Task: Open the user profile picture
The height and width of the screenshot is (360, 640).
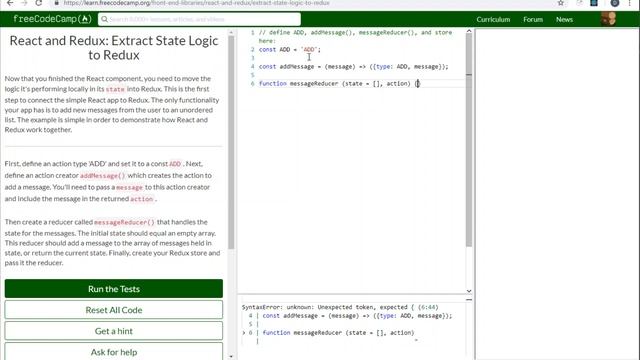Action: pyautogui.click(x=609, y=19)
